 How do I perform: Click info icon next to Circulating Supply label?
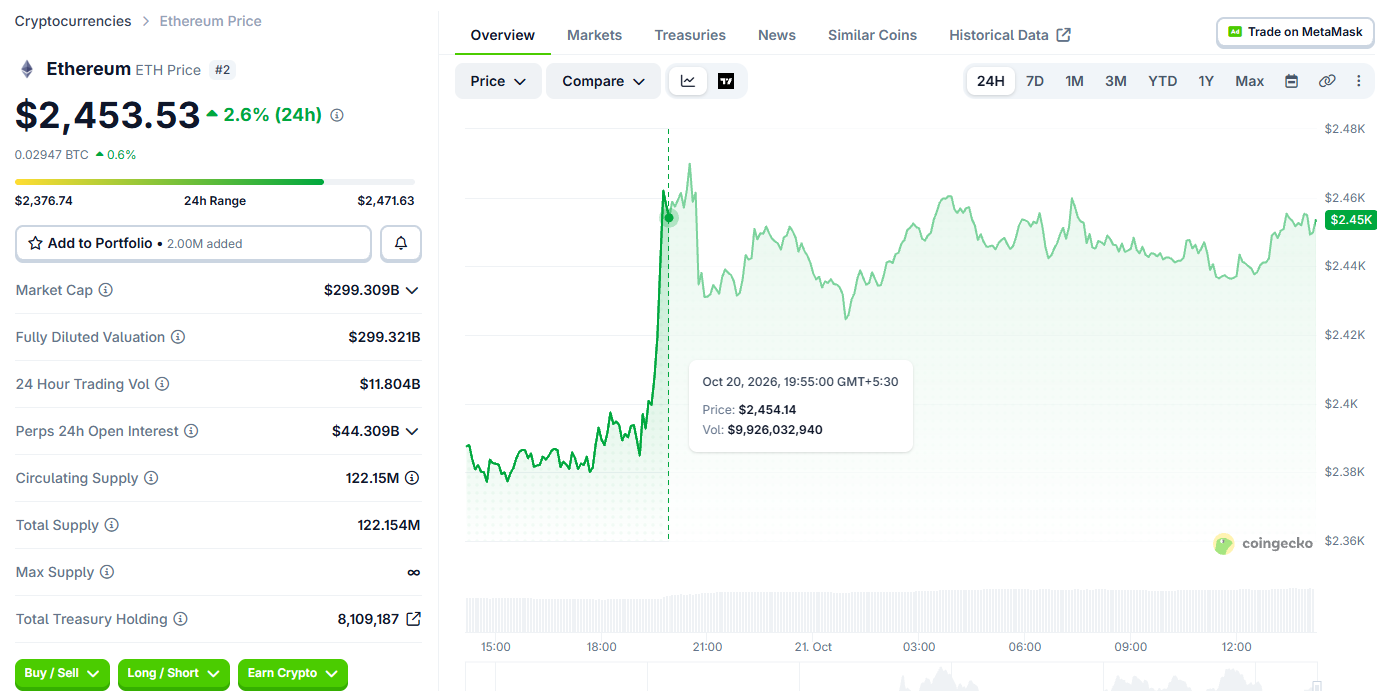151,478
